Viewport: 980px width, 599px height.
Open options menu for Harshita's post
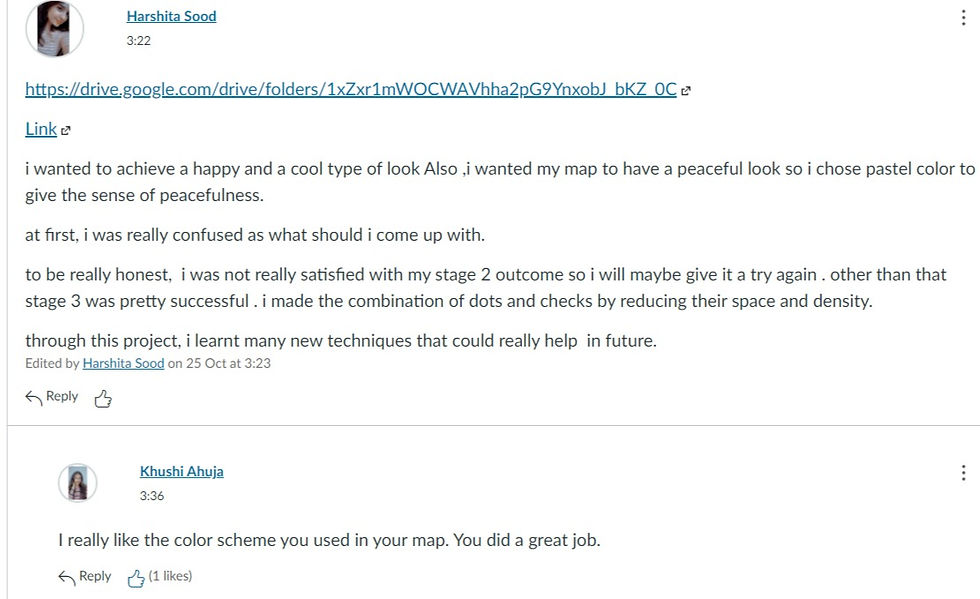point(963,18)
